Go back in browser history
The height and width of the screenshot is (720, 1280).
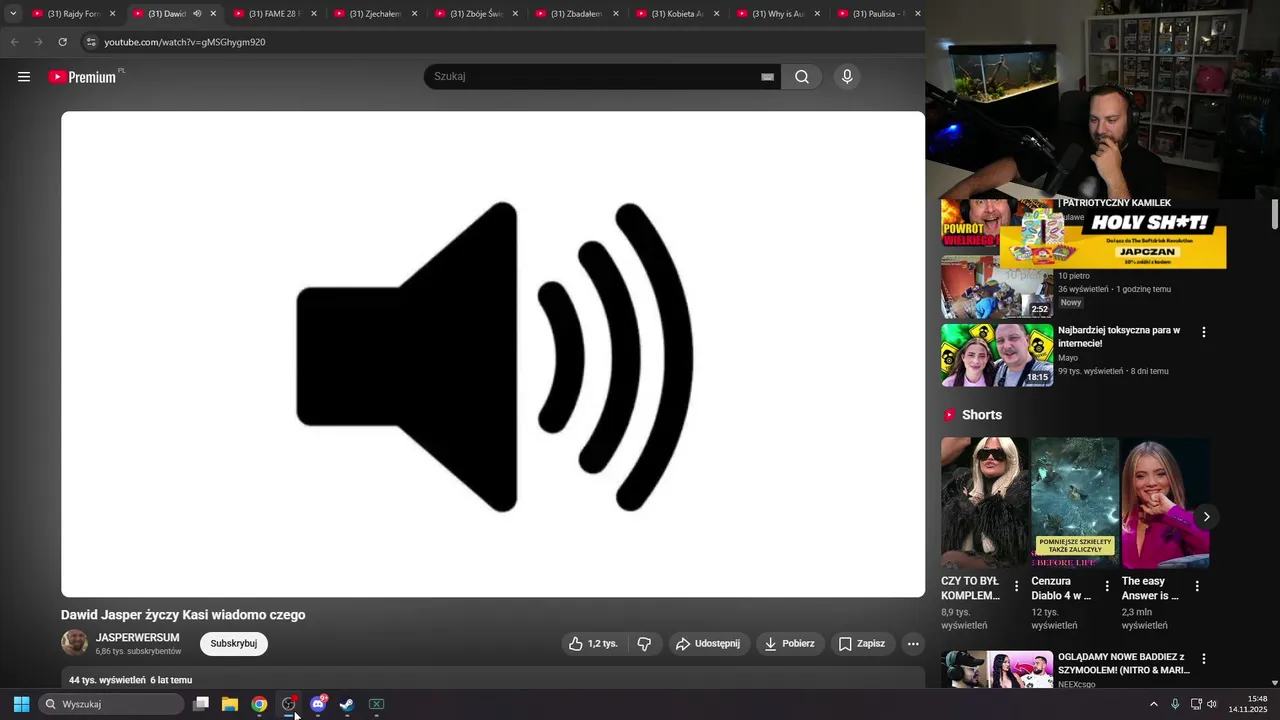coord(14,42)
